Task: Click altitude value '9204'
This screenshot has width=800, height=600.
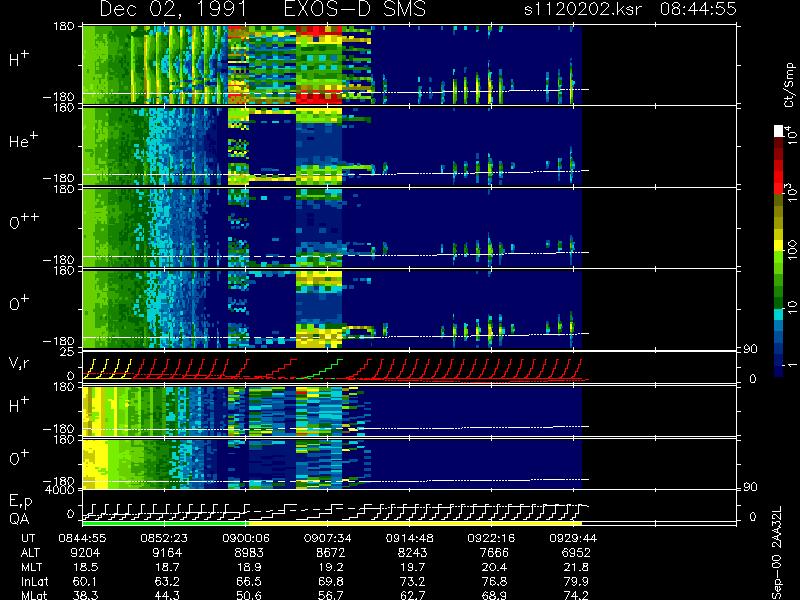Action: click(85, 553)
